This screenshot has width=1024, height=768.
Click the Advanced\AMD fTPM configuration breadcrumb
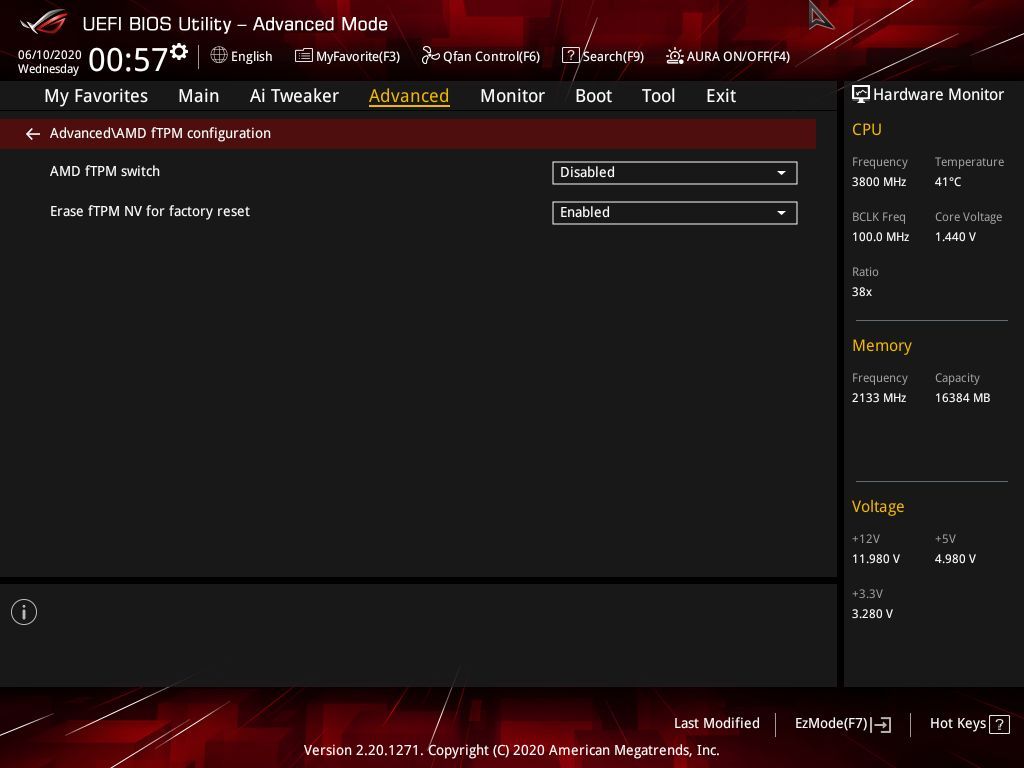click(160, 133)
